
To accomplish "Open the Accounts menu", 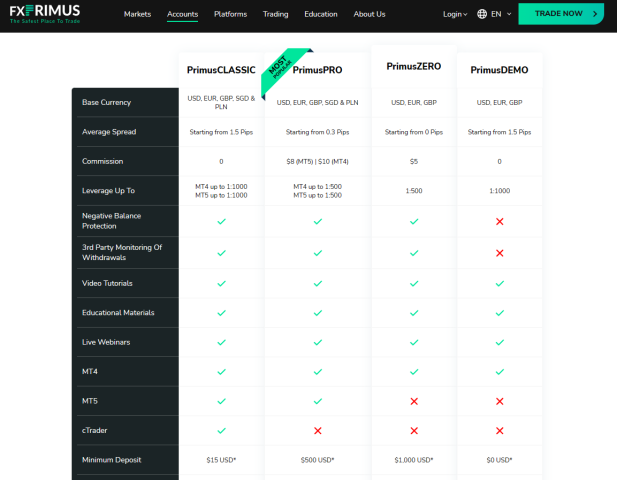I will tap(183, 14).
